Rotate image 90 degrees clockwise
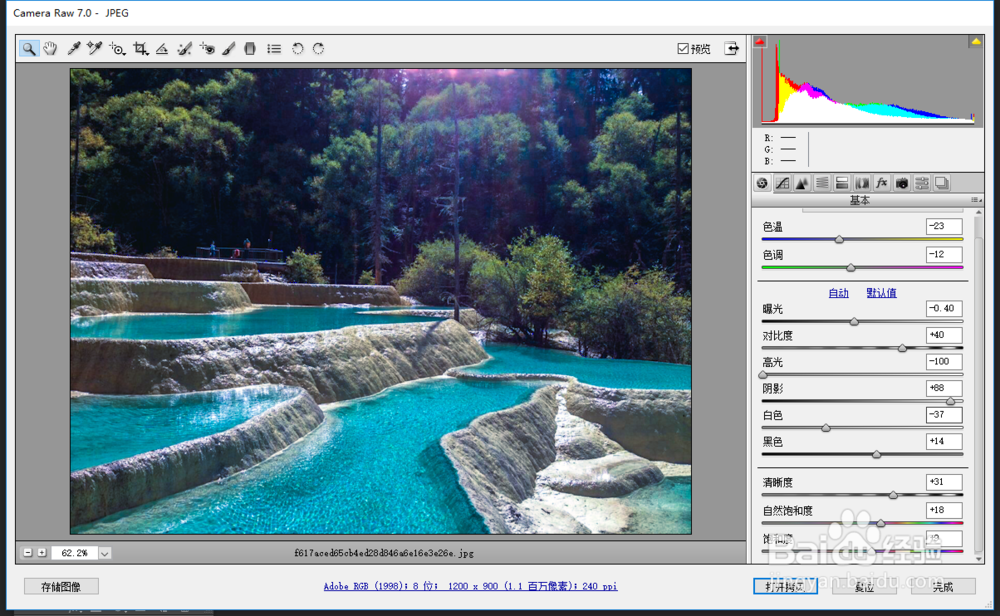This screenshot has height=616, width=1000. [x=318, y=48]
